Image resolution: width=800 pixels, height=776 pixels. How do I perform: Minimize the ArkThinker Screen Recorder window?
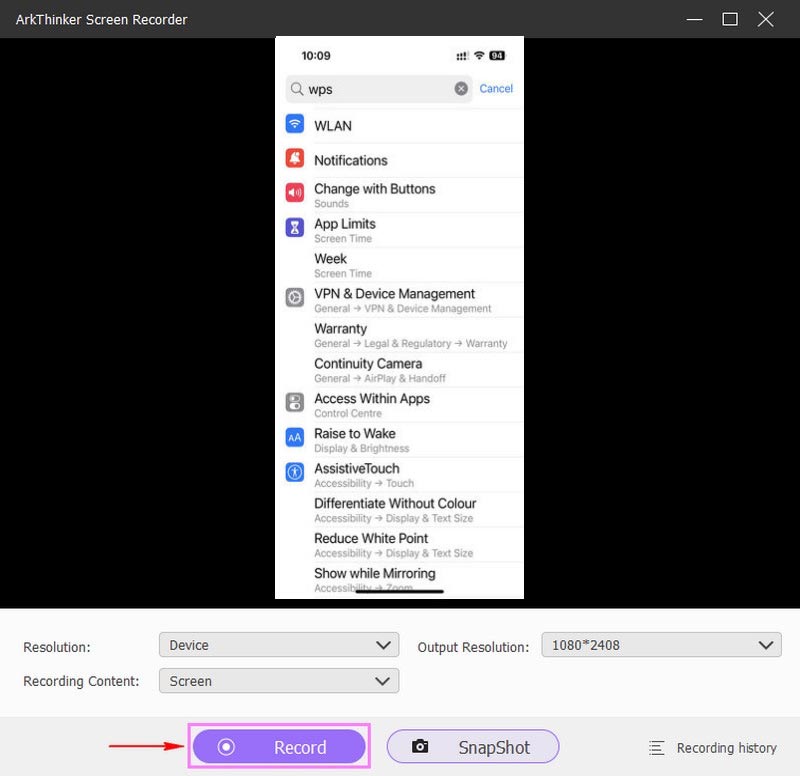pyautogui.click(x=694, y=19)
